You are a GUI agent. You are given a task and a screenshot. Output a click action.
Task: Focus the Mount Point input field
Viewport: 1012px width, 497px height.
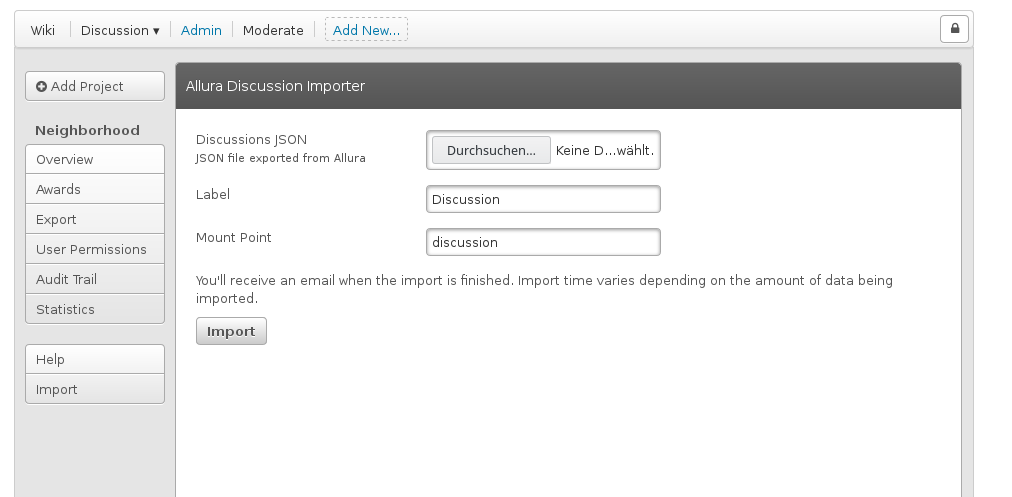point(543,242)
